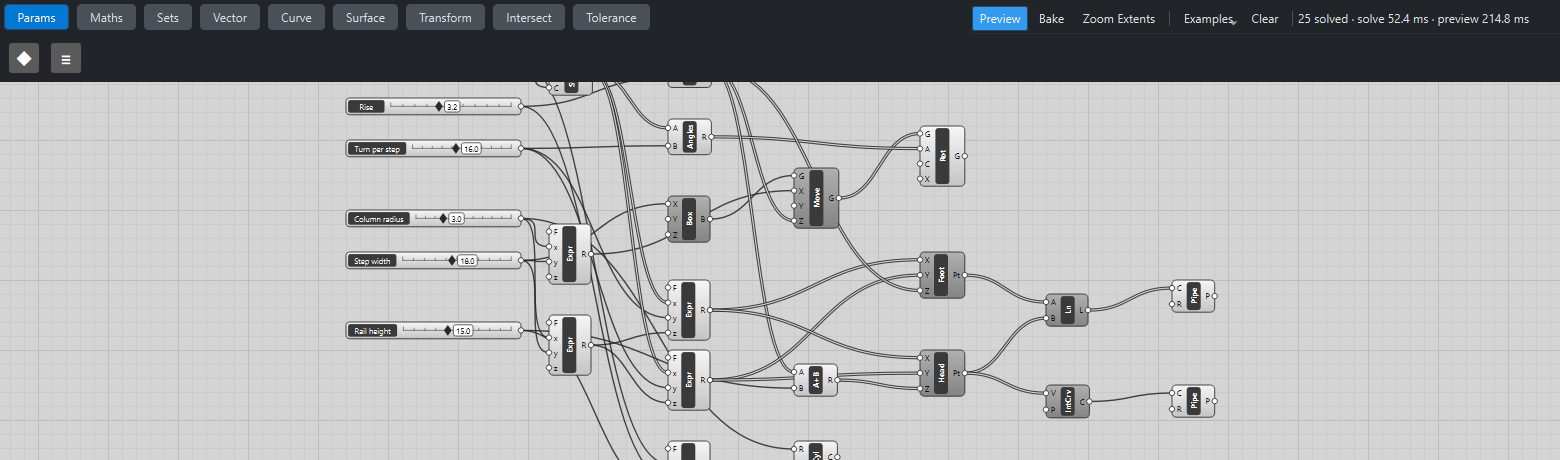Click the 3.2 value on Rise slider

coord(452,106)
